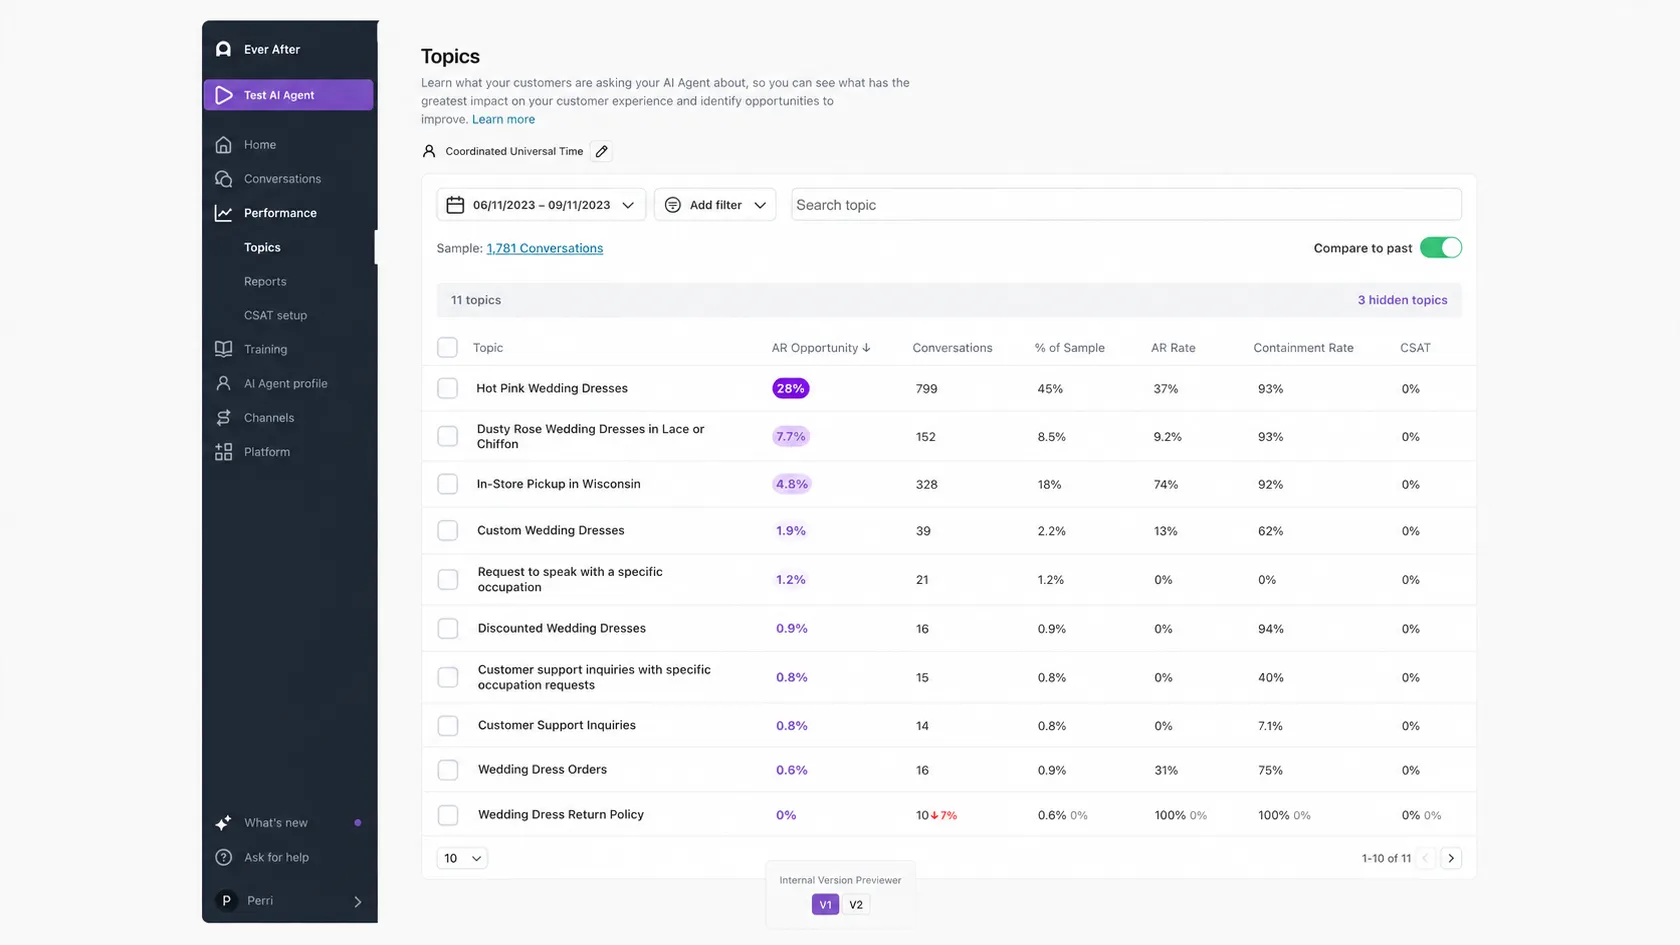Click Customer Support Inquiries topic name
The image size is (1680, 945).
[x=557, y=725]
